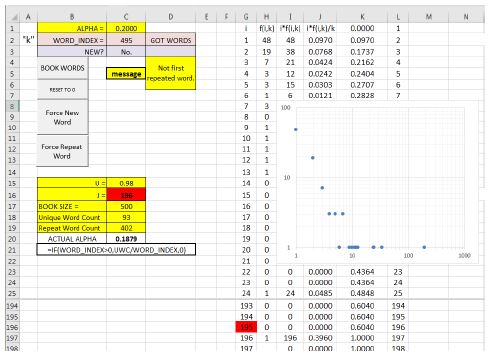This screenshot has width=493, height=361.
Task: Select the cell showing 0.2707
Action: [362, 85]
